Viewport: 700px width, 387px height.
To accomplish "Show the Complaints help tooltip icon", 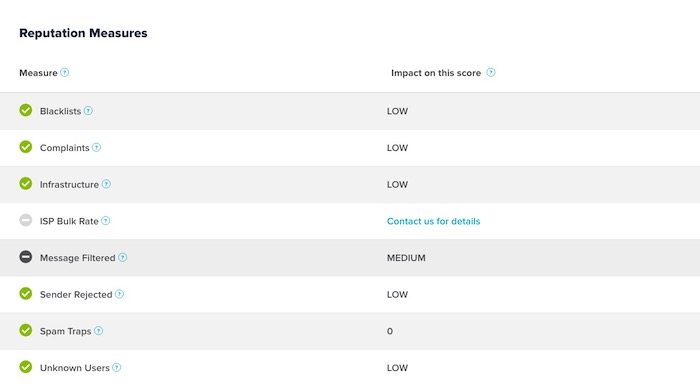I will click(96, 147).
